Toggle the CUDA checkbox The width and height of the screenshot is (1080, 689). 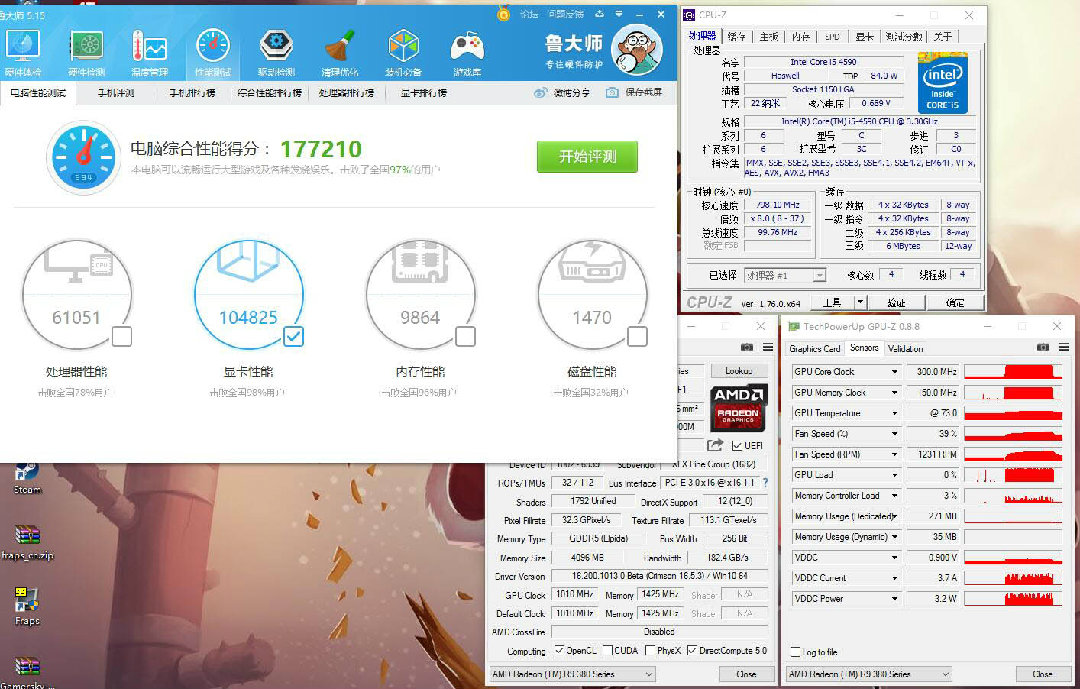(608, 650)
